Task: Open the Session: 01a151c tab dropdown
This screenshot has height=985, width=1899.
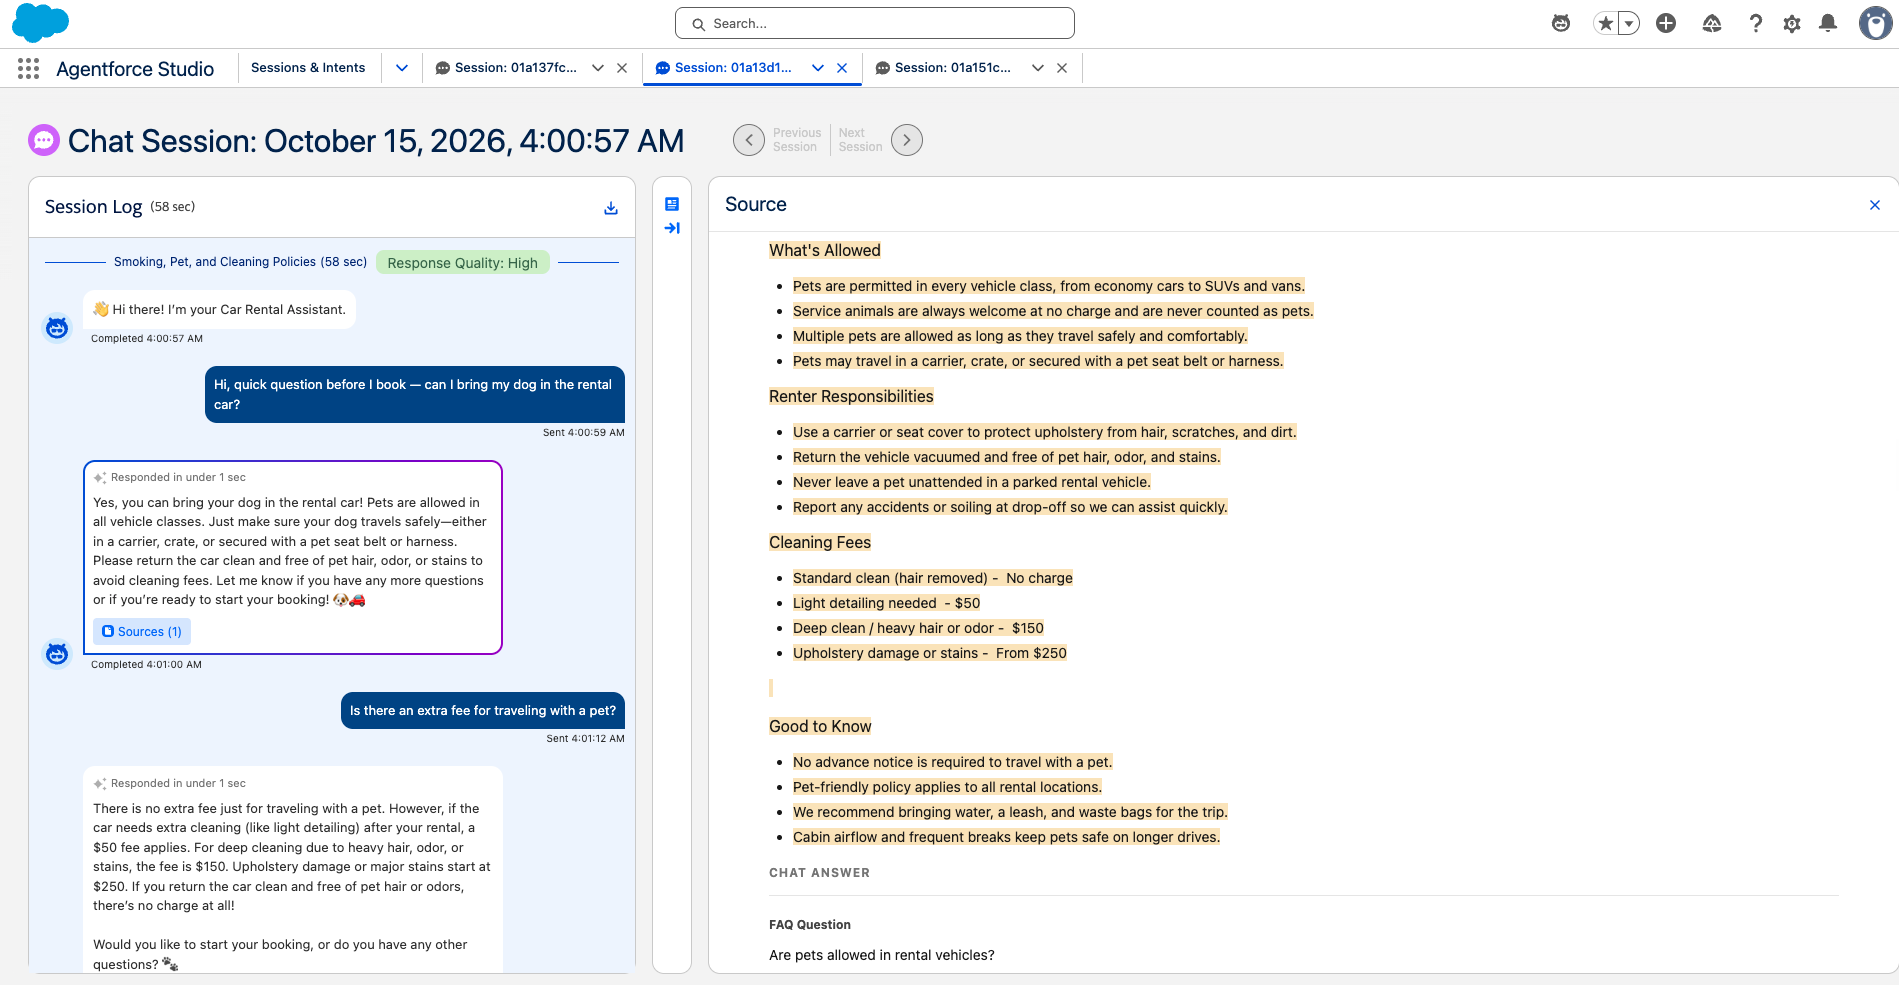Action: coord(1038,68)
